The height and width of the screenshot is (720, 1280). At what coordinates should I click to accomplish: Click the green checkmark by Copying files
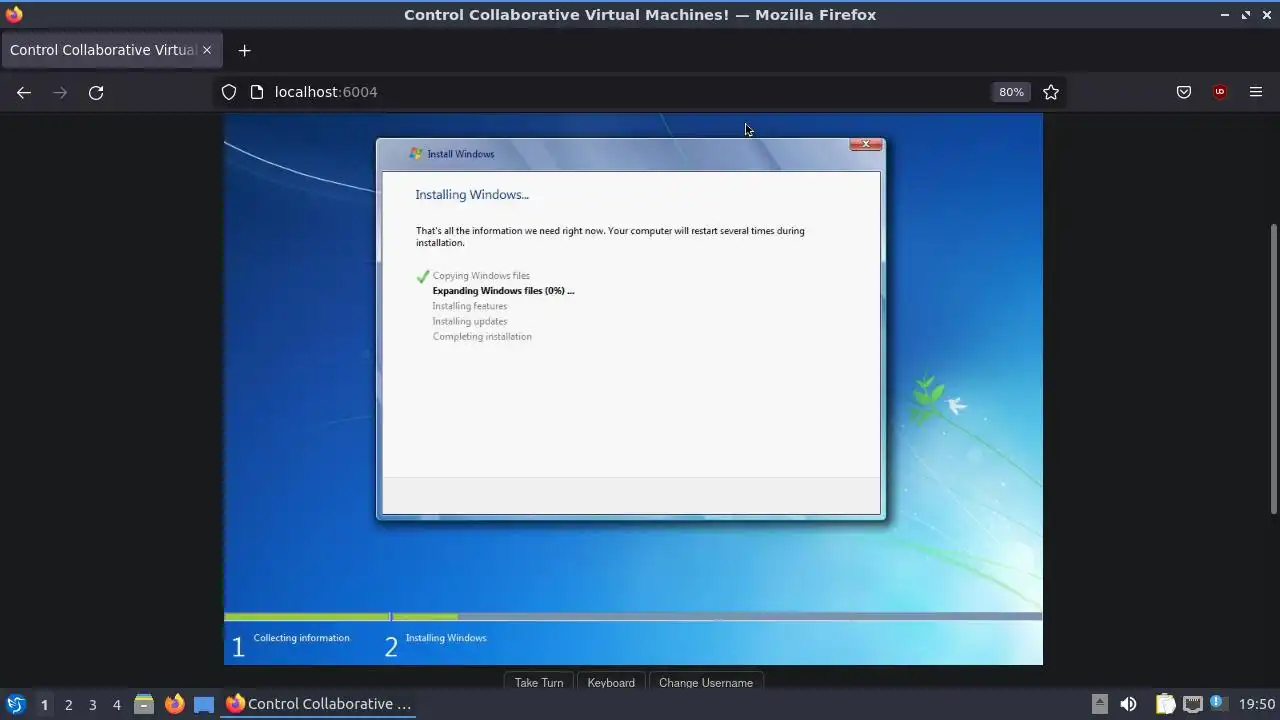click(423, 276)
